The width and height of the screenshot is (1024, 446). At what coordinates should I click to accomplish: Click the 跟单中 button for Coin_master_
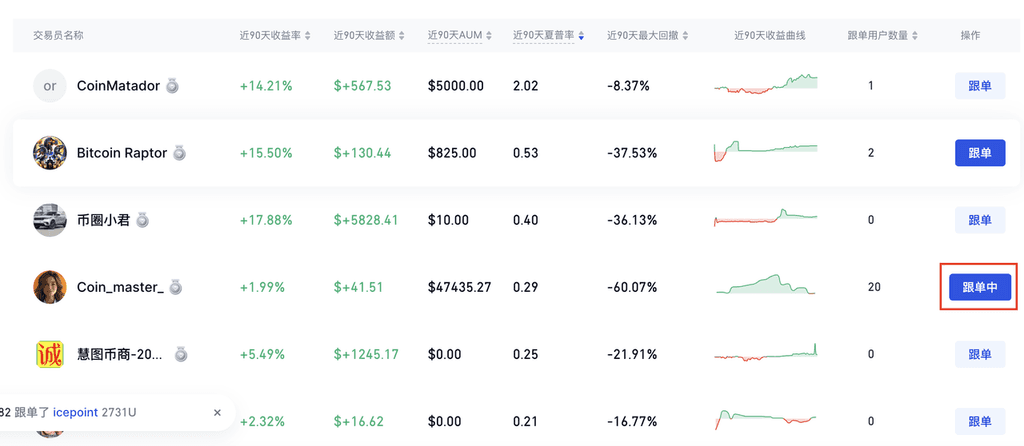coord(979,287)
